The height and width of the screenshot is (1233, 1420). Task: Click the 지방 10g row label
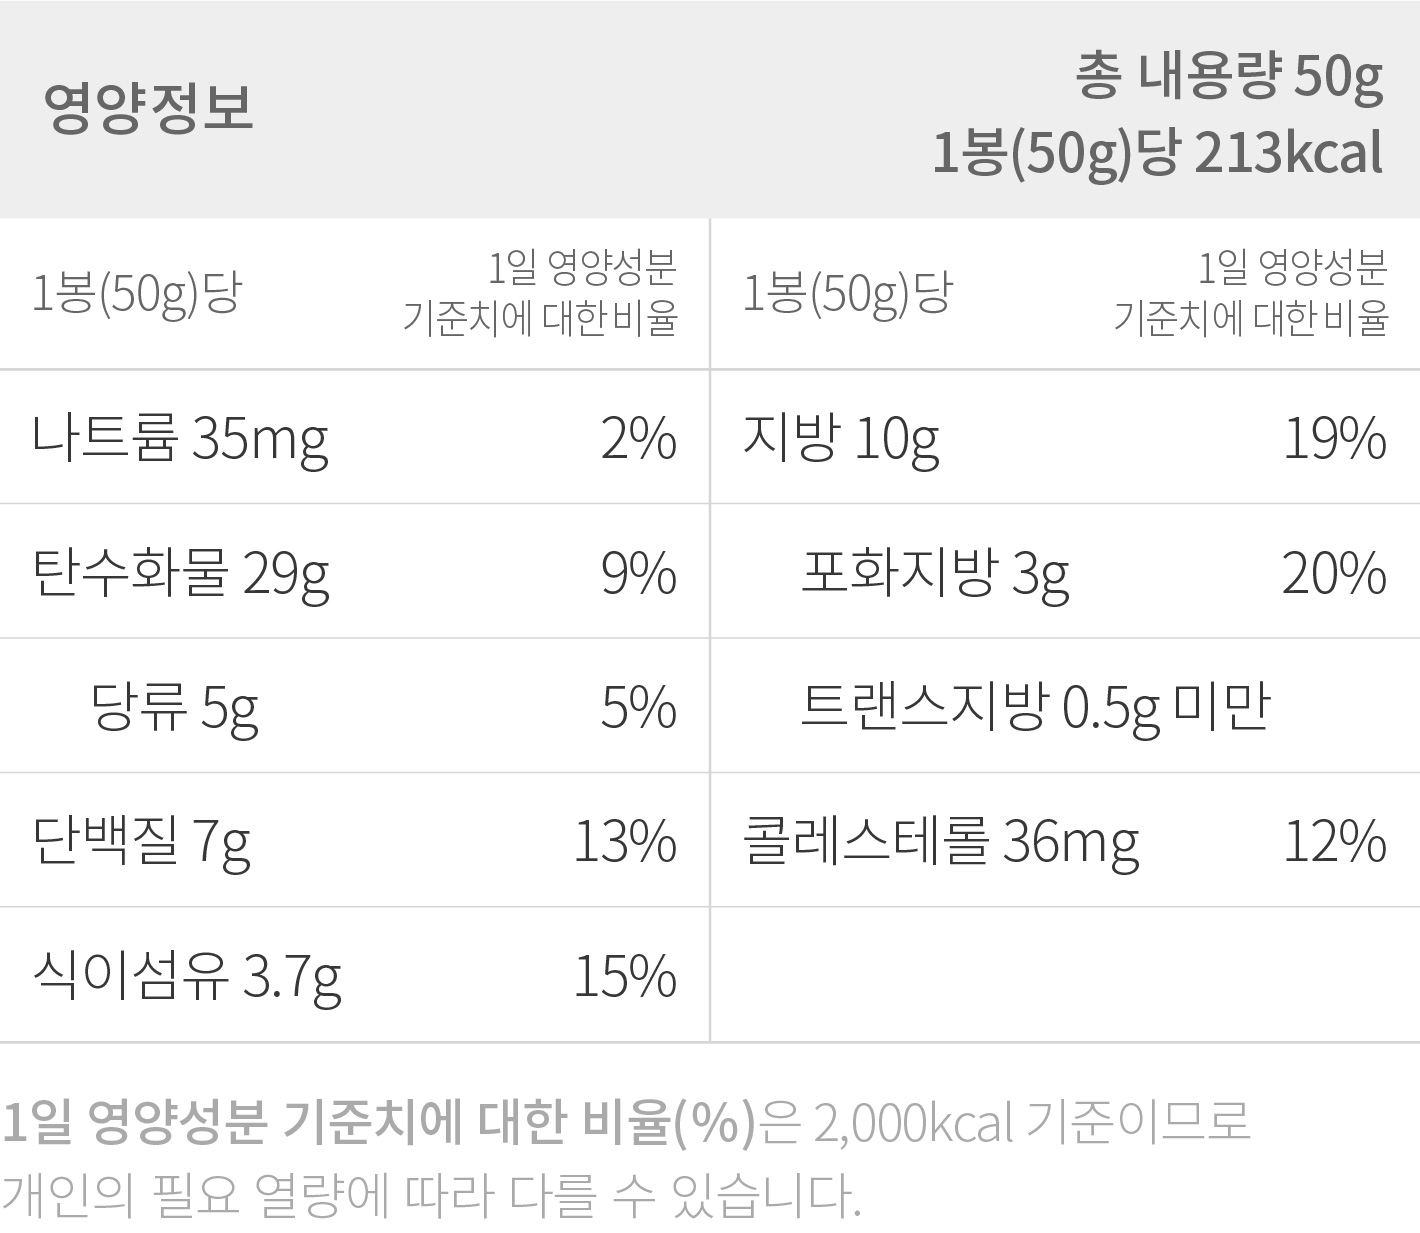(840, 438)
